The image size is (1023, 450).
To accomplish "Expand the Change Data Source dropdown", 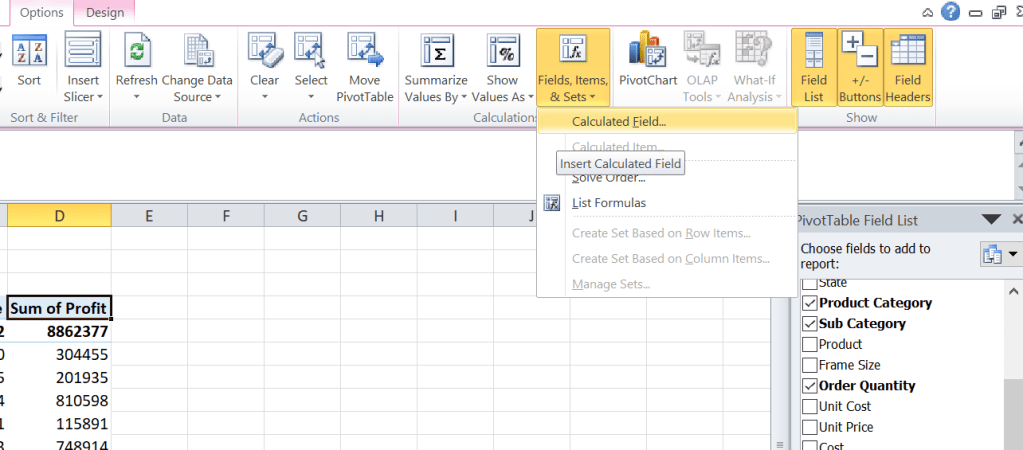I will tap(197, 97).
